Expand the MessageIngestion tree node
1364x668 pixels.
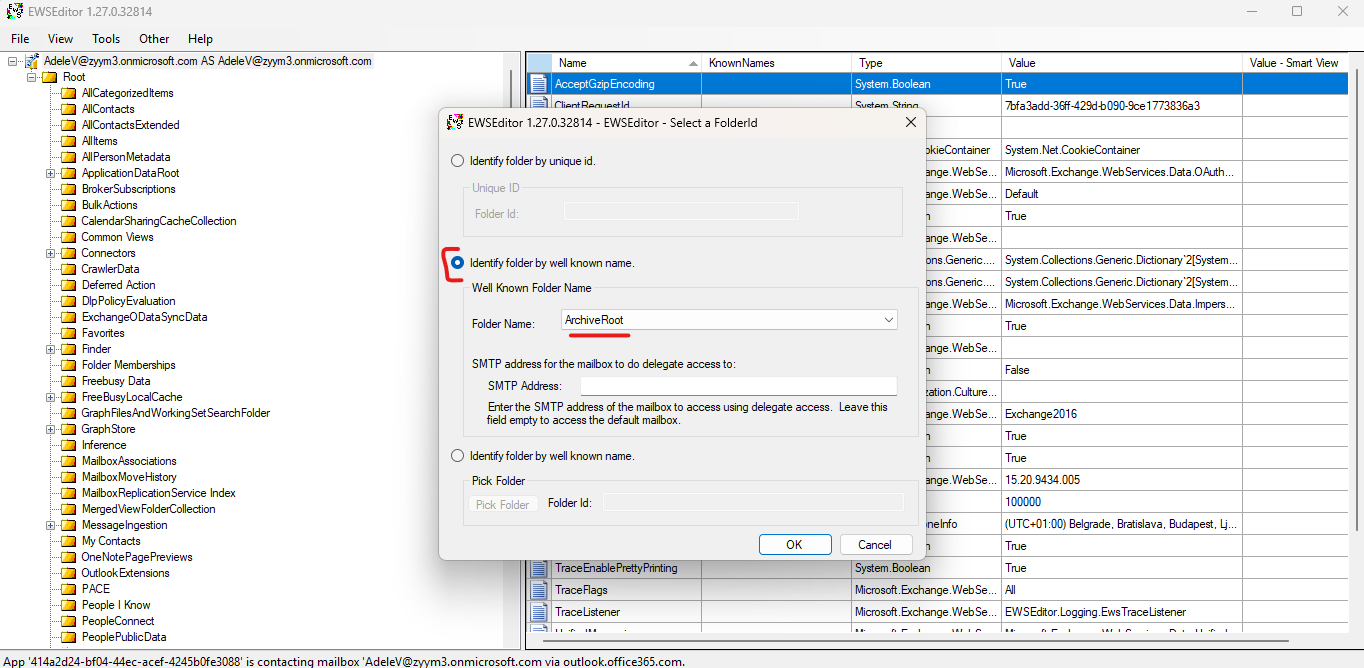point(50,525)
